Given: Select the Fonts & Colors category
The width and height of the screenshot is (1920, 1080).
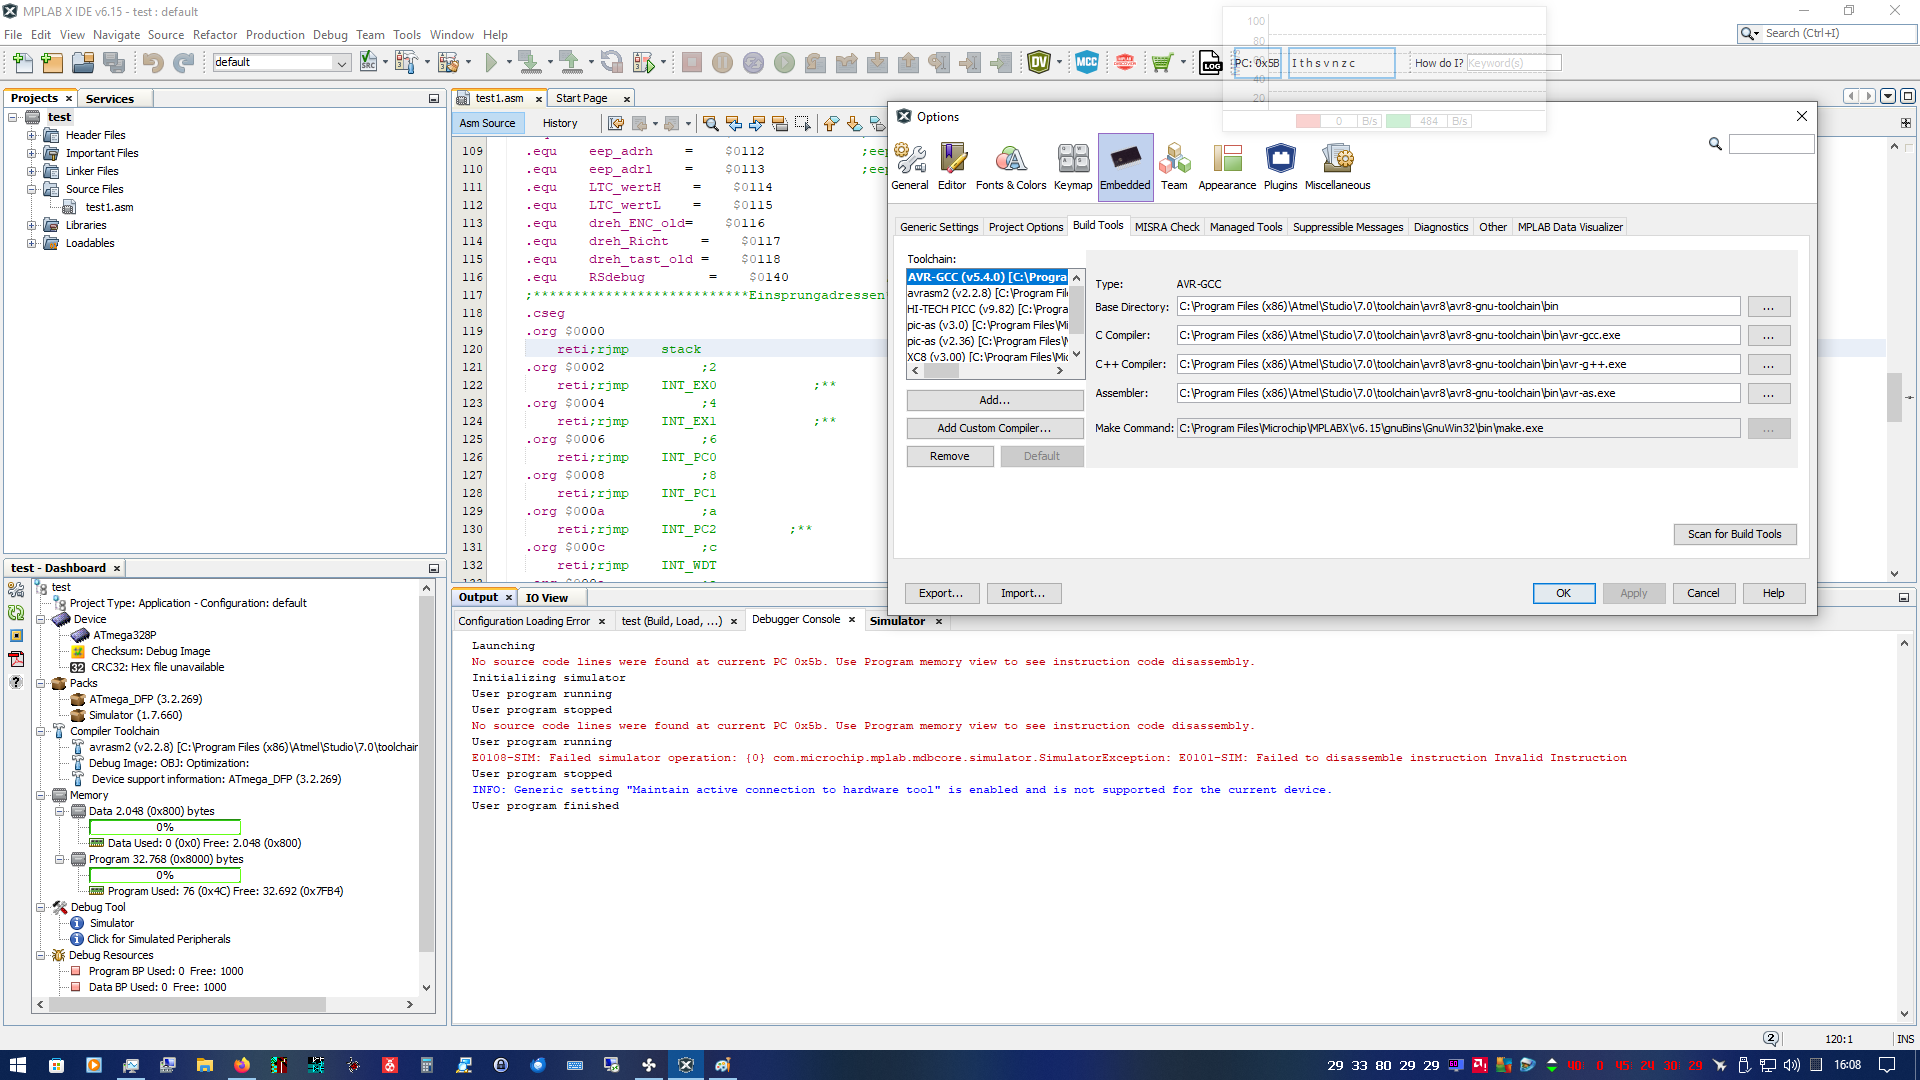Looking at the screenshot, I should pyautogui.click(x=1011, y=166).
